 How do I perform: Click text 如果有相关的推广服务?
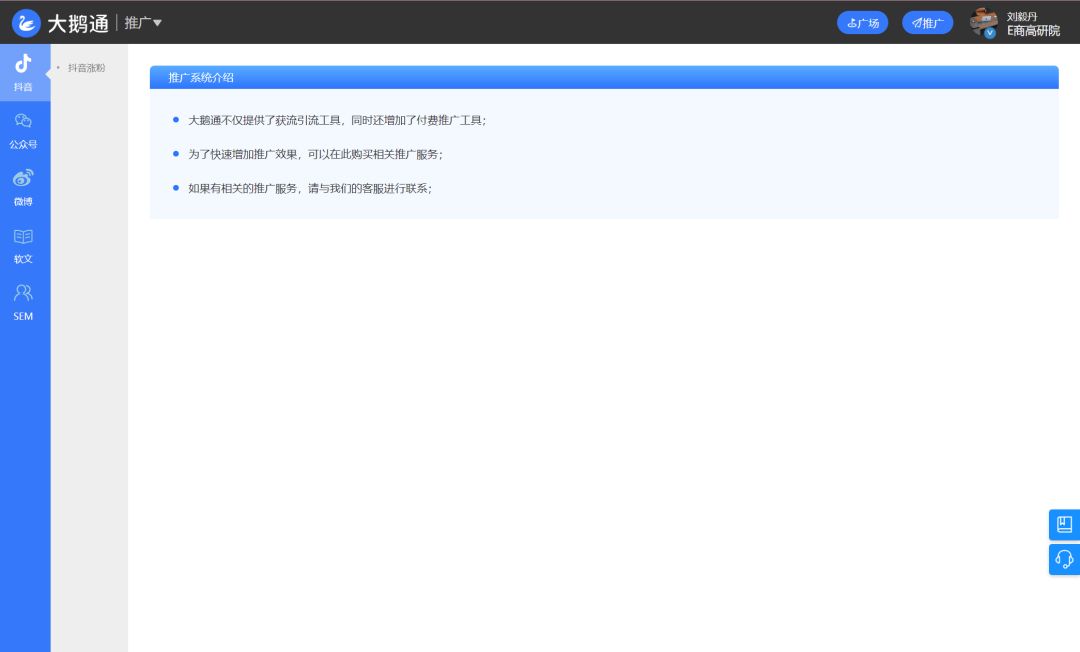click(242, 189)
